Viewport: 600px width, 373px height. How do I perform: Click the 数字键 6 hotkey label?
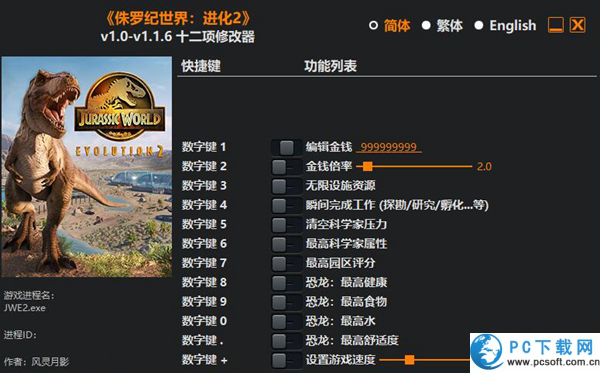tap(204, 244)
